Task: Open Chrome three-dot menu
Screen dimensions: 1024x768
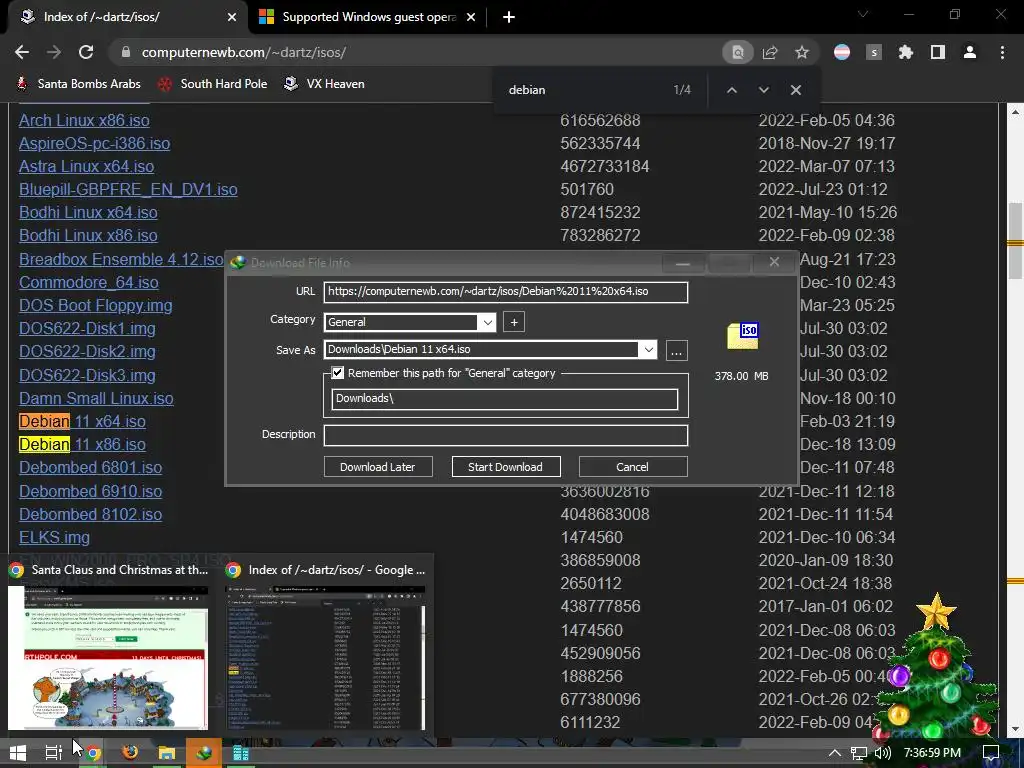Action: (1002, 52)
